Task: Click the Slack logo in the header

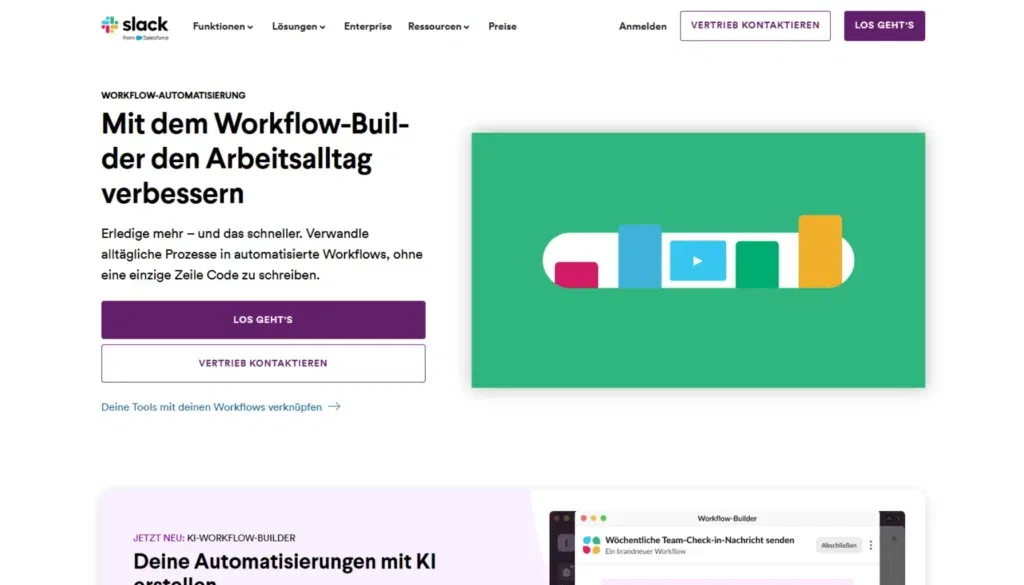Action: coord(135,26)
